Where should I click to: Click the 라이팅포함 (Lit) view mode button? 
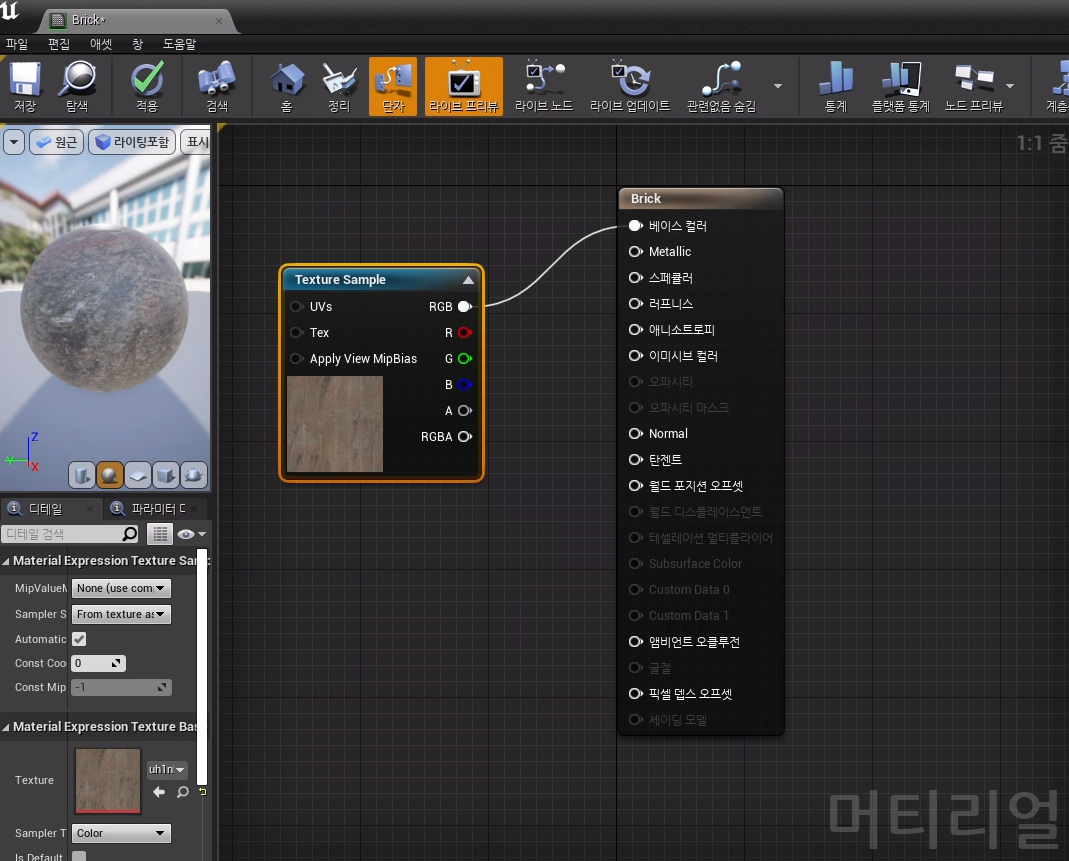132,142
